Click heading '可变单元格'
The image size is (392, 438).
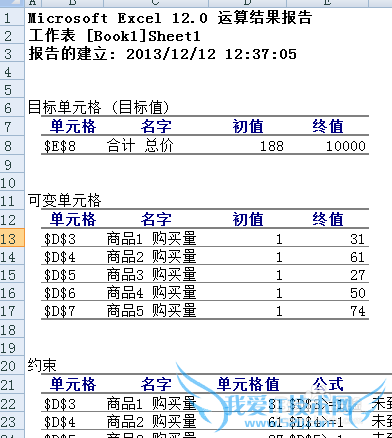64,201
